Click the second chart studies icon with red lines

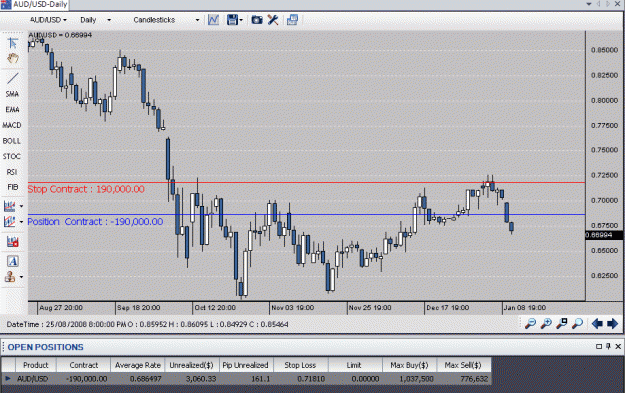coord(10,221)
